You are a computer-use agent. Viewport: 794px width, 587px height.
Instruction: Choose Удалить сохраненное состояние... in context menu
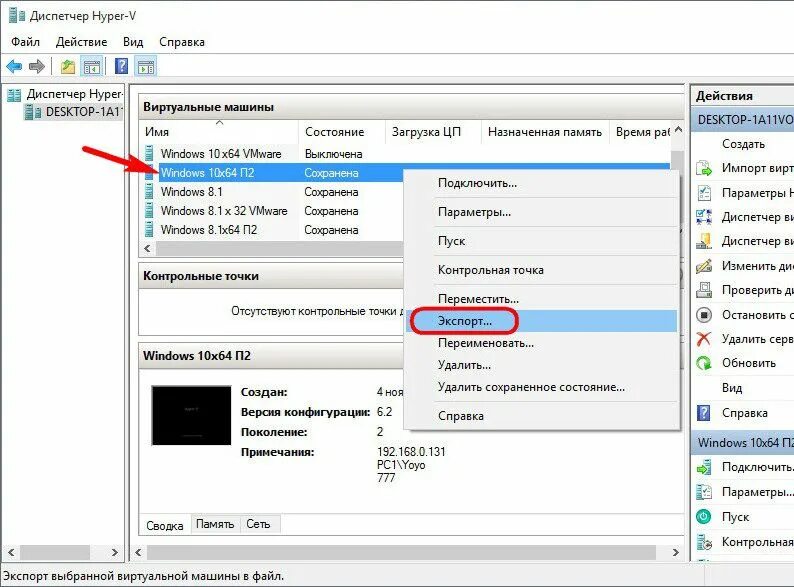[x=542, y=387]
